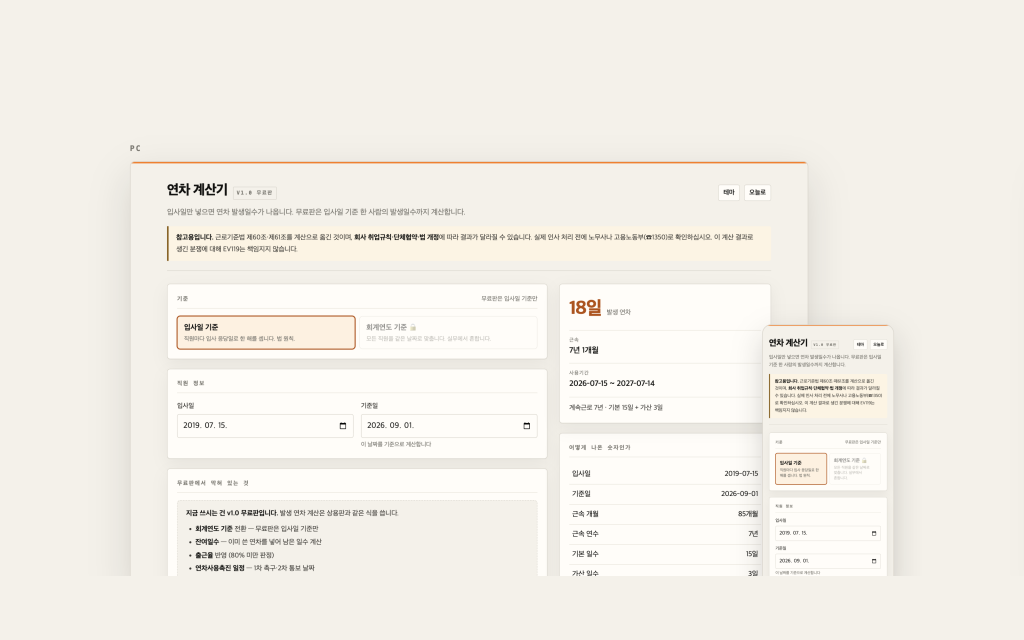
Task: Click 연차사용촉진 일정 bullet item
Action: coord(255,568)
